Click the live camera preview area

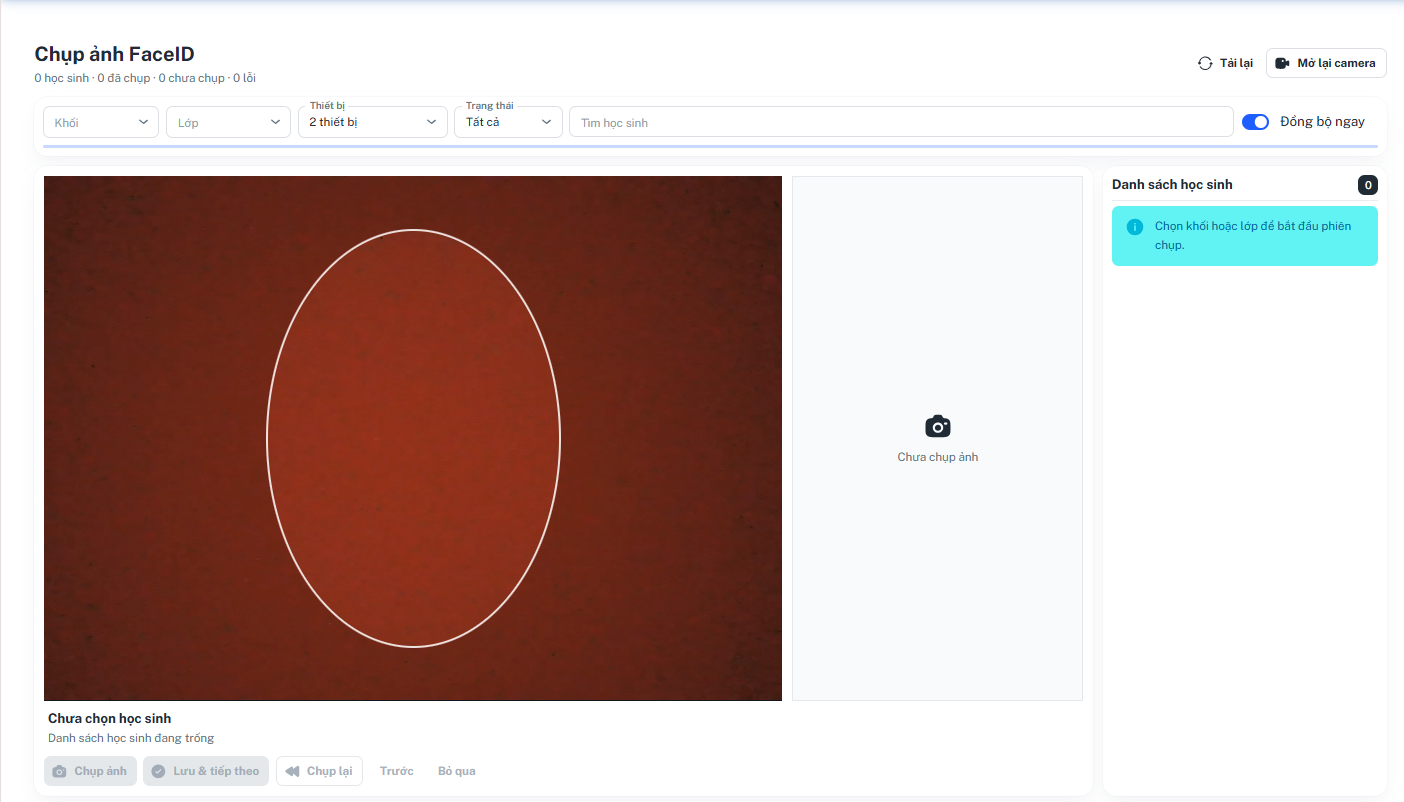[413, 438]
